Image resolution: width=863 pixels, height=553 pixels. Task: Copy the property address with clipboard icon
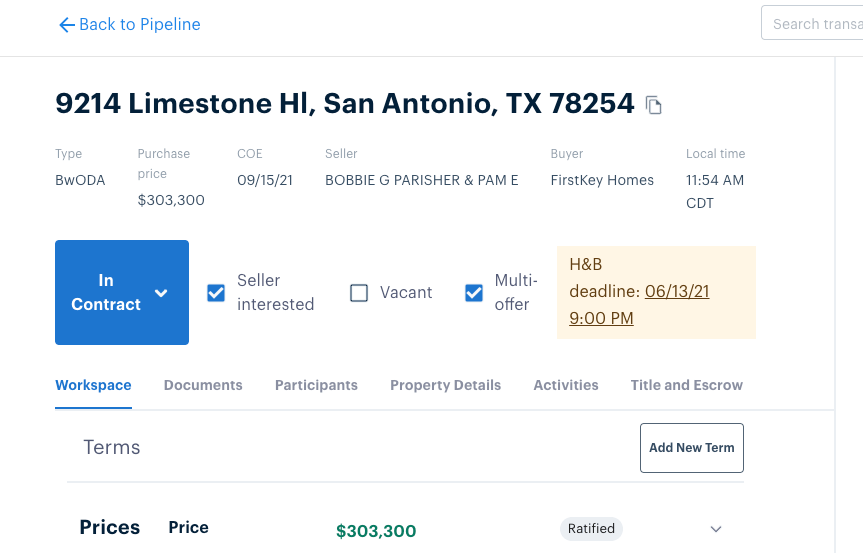click(653, 105)
